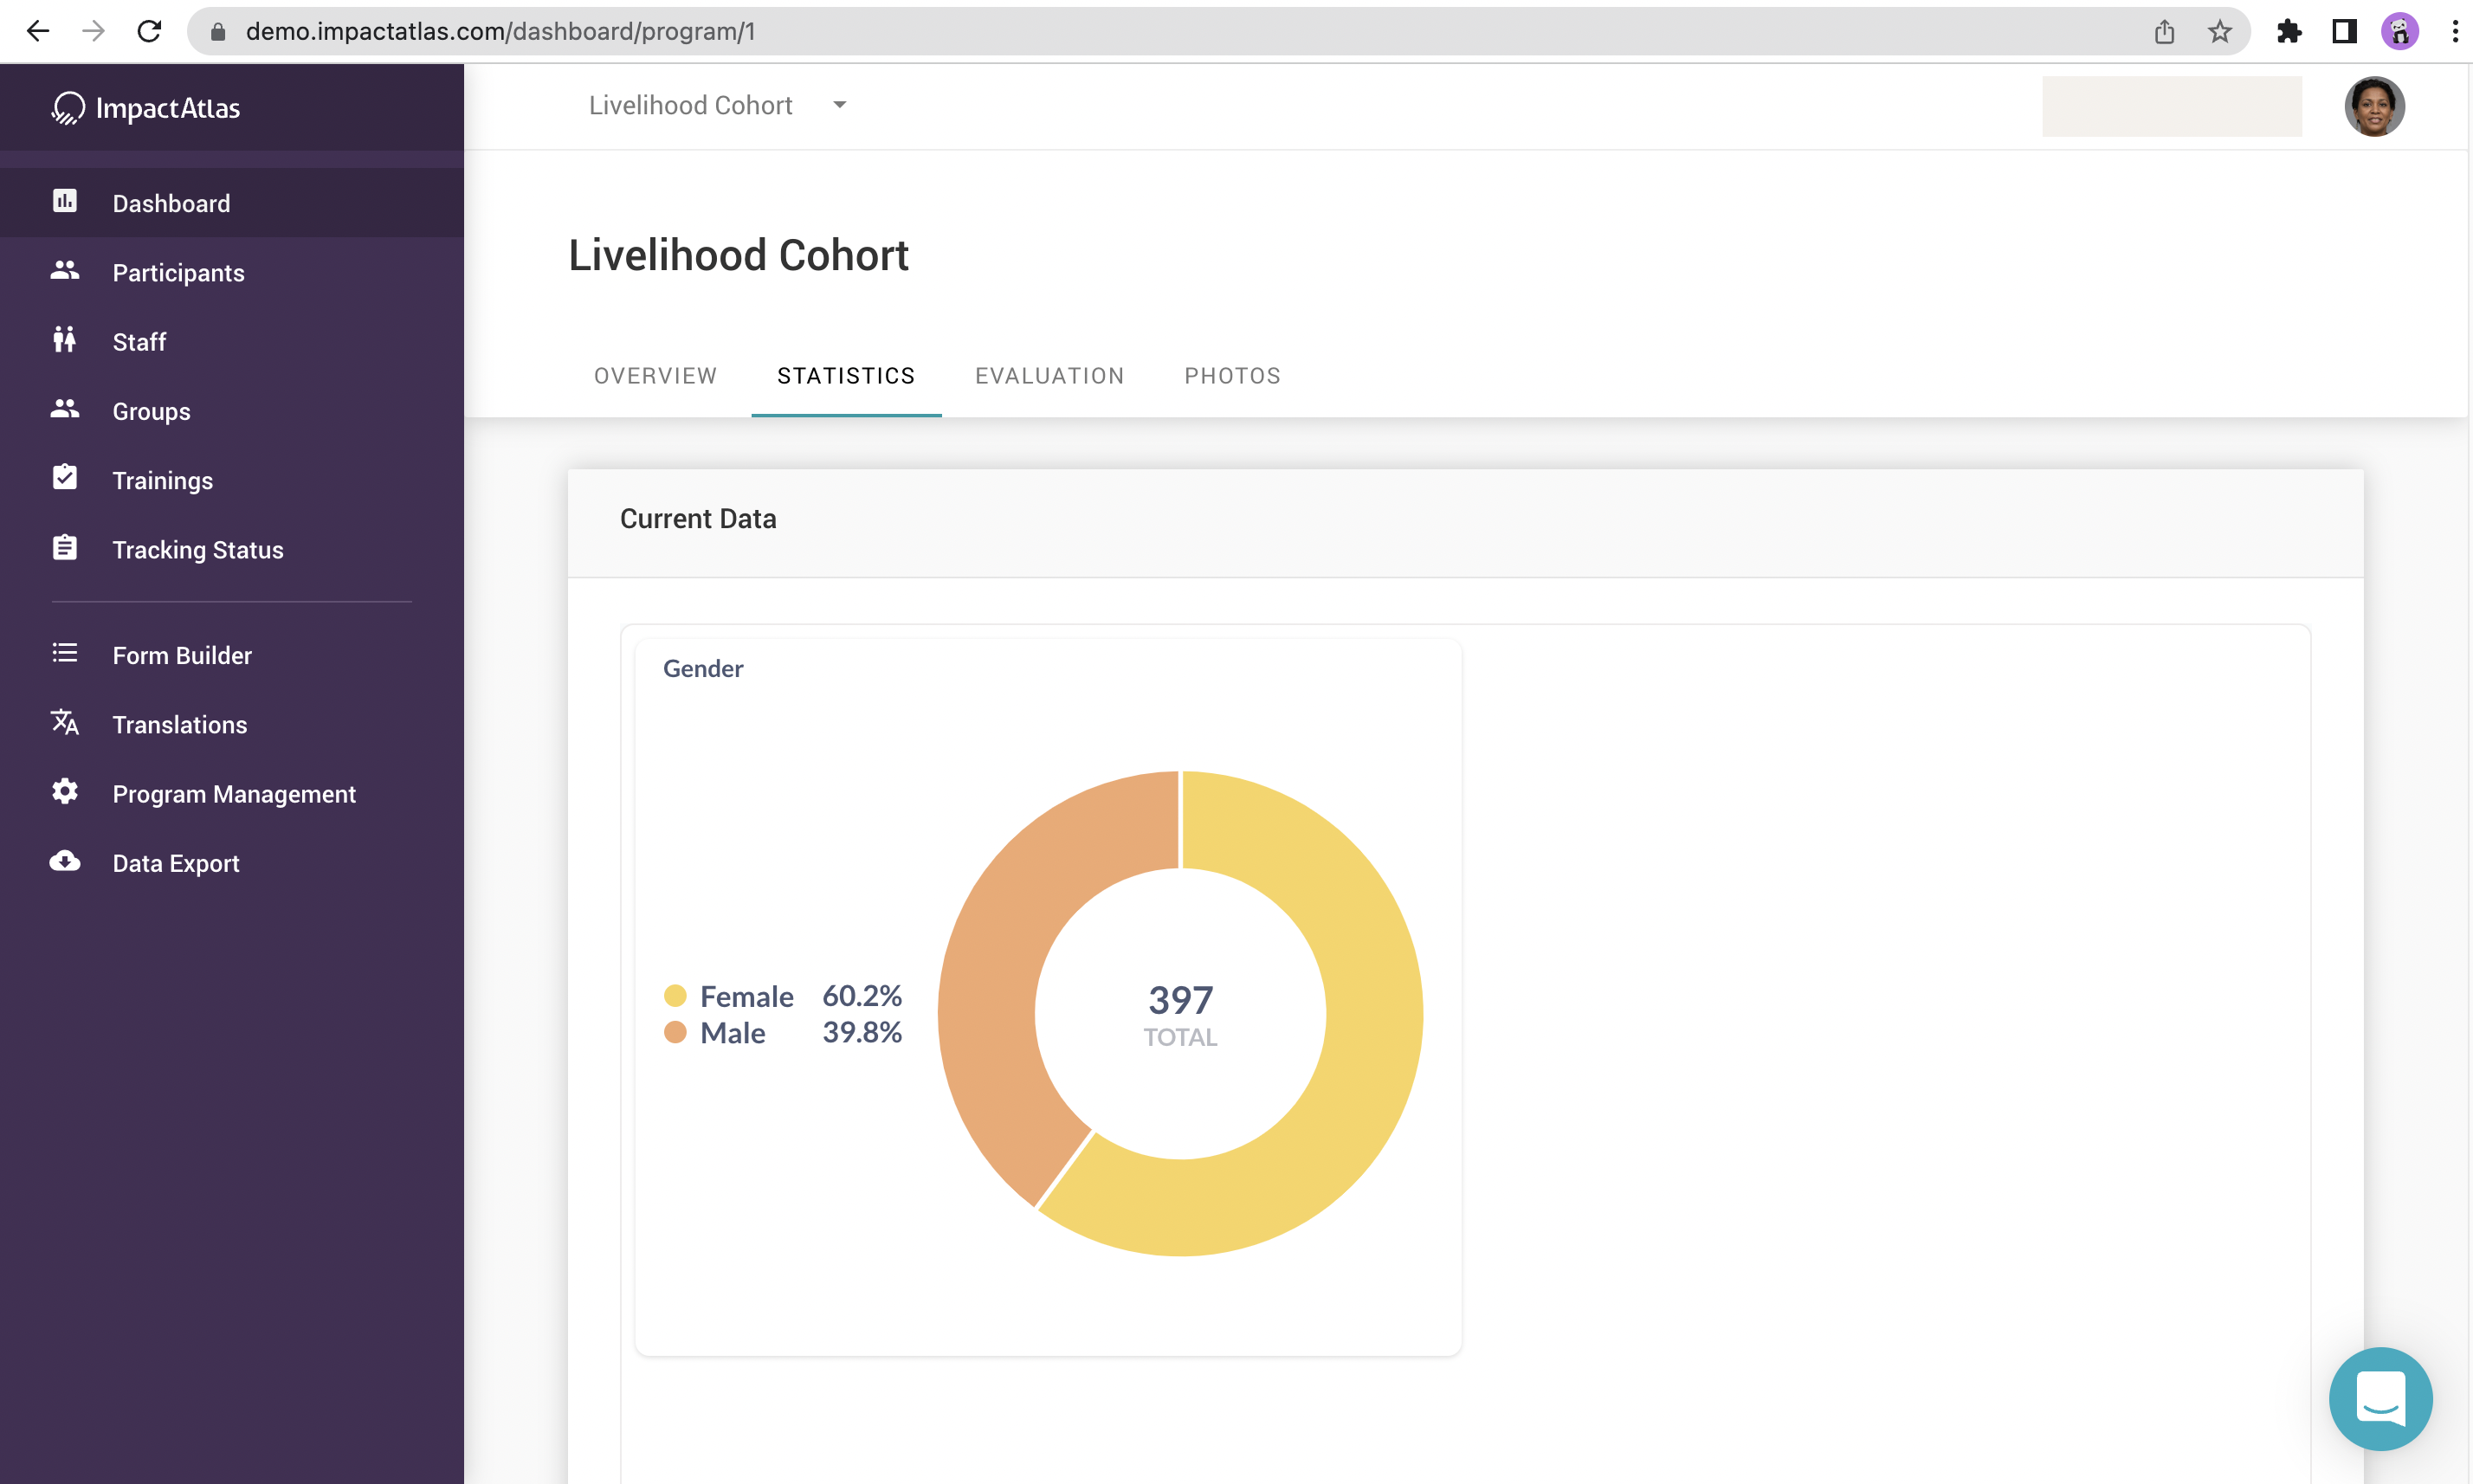The height and width of the screenshot is (1484, 2473).
Task: Open the Photos tab
Action: click(1232, 376)
